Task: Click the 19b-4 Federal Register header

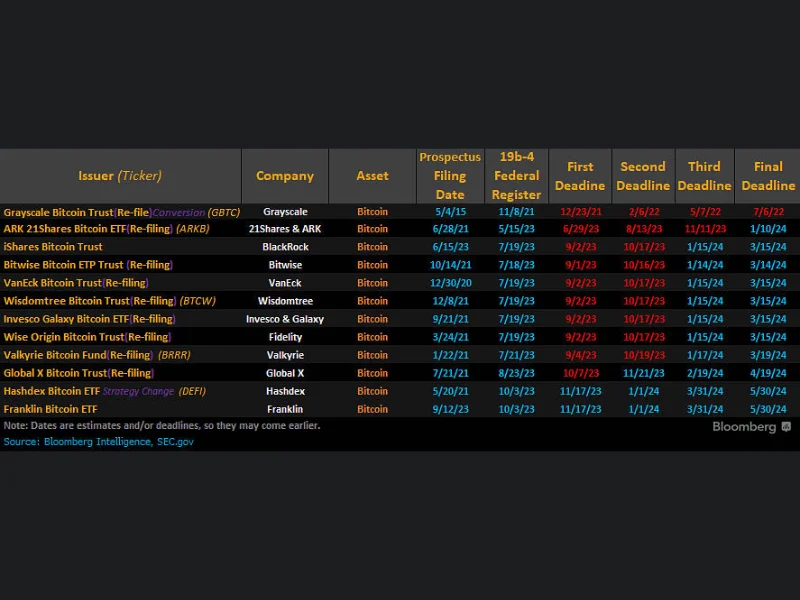Action: [x=517, y=176]
